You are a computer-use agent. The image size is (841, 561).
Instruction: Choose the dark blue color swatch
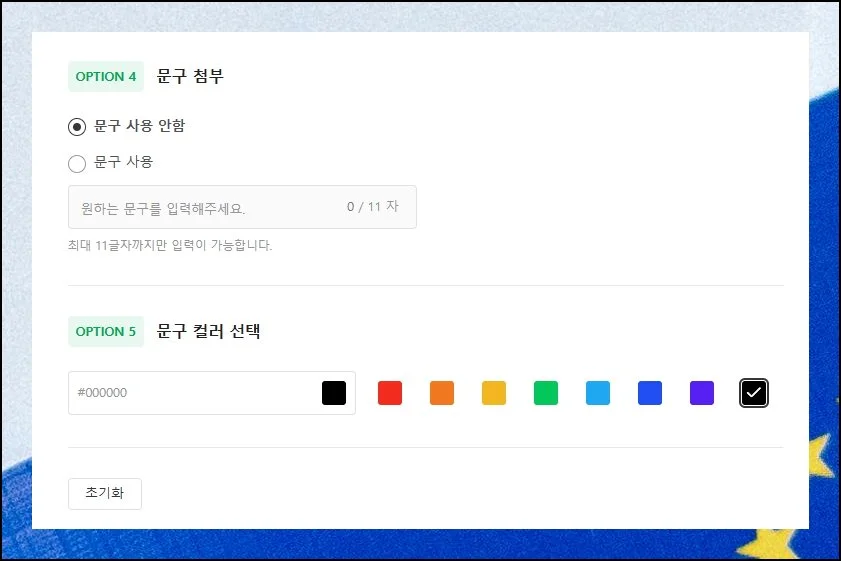650,393
